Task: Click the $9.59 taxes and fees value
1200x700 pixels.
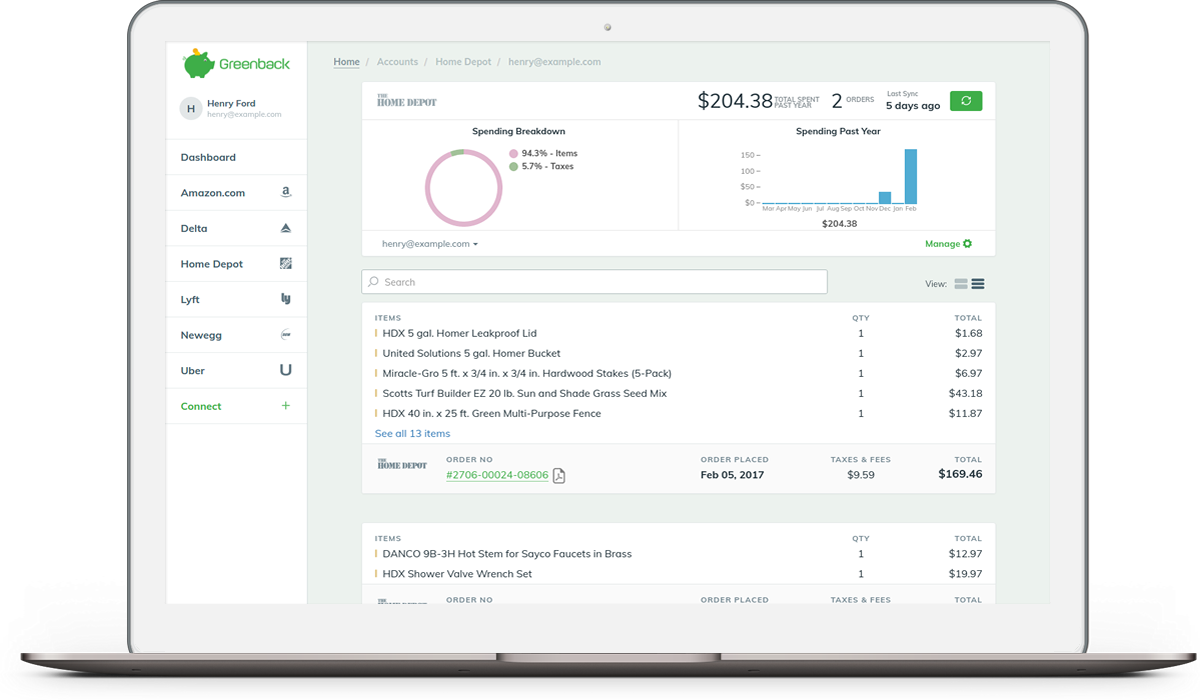Action: [x=860, y=475]
